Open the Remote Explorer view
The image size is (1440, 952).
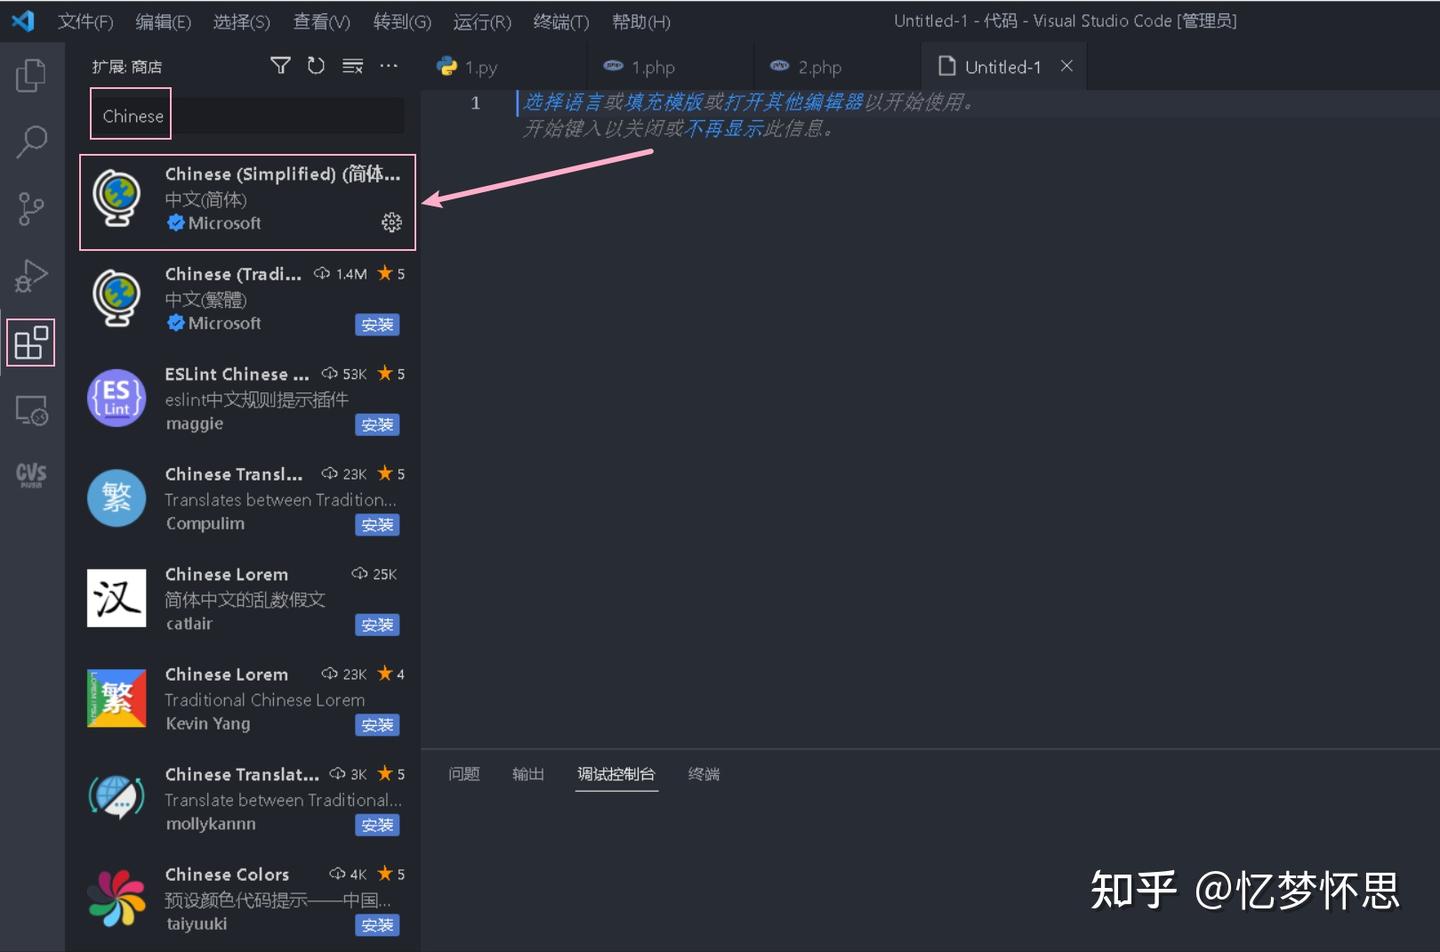pos(30,410)
